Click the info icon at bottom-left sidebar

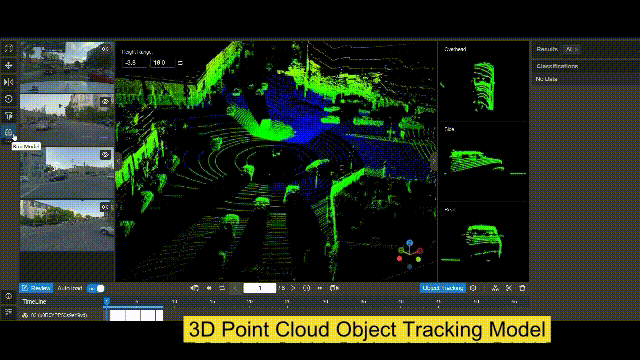(9, 296)
